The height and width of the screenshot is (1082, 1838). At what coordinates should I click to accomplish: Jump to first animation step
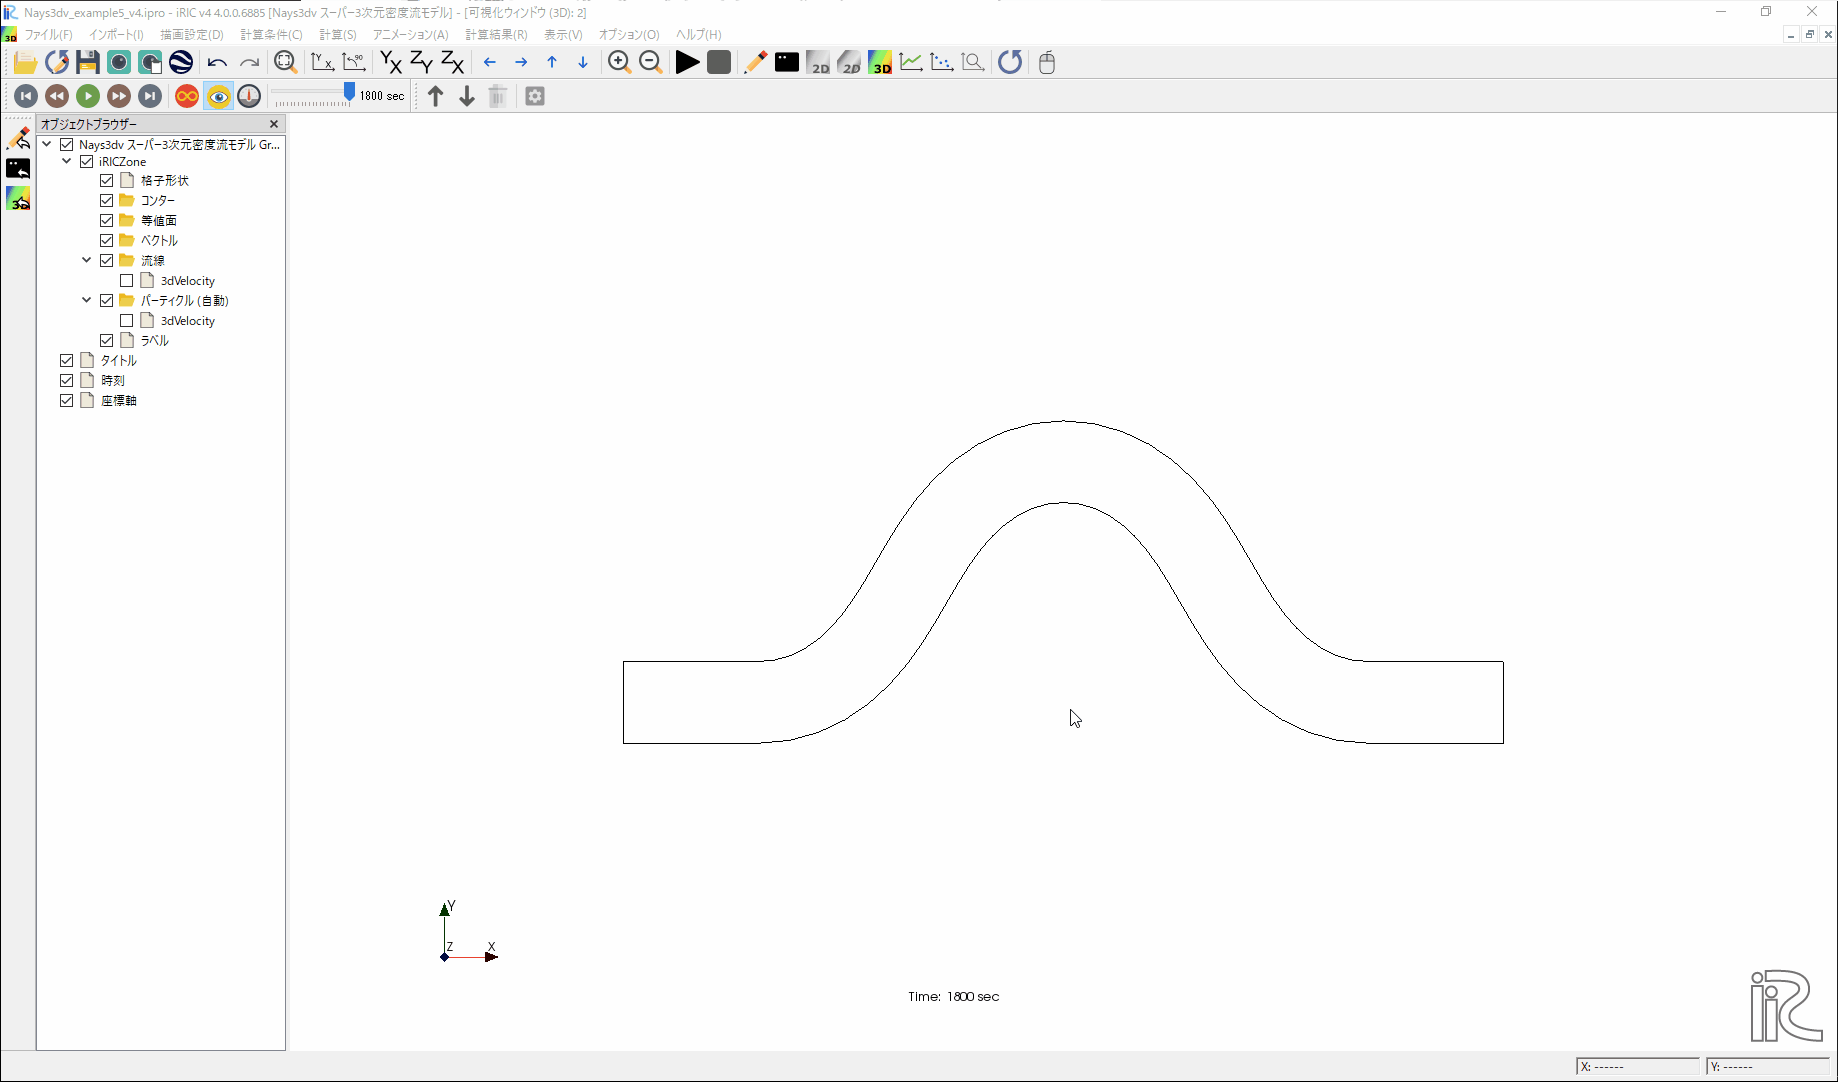pos(26,96)
